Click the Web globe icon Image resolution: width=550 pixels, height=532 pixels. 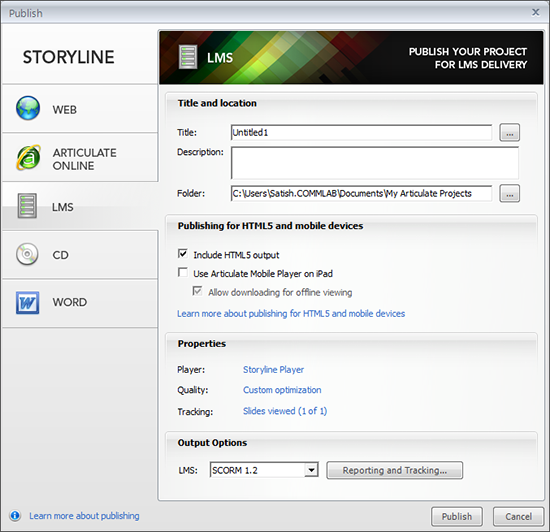(x=28, y=108)
